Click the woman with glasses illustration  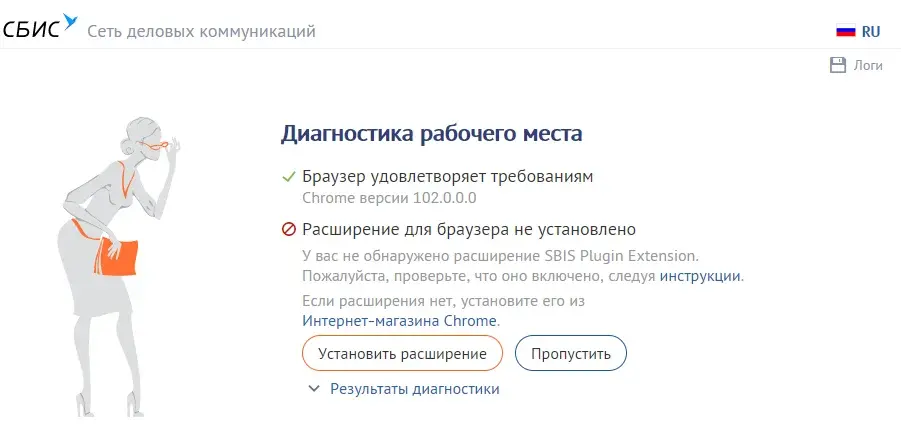point(120,267)
